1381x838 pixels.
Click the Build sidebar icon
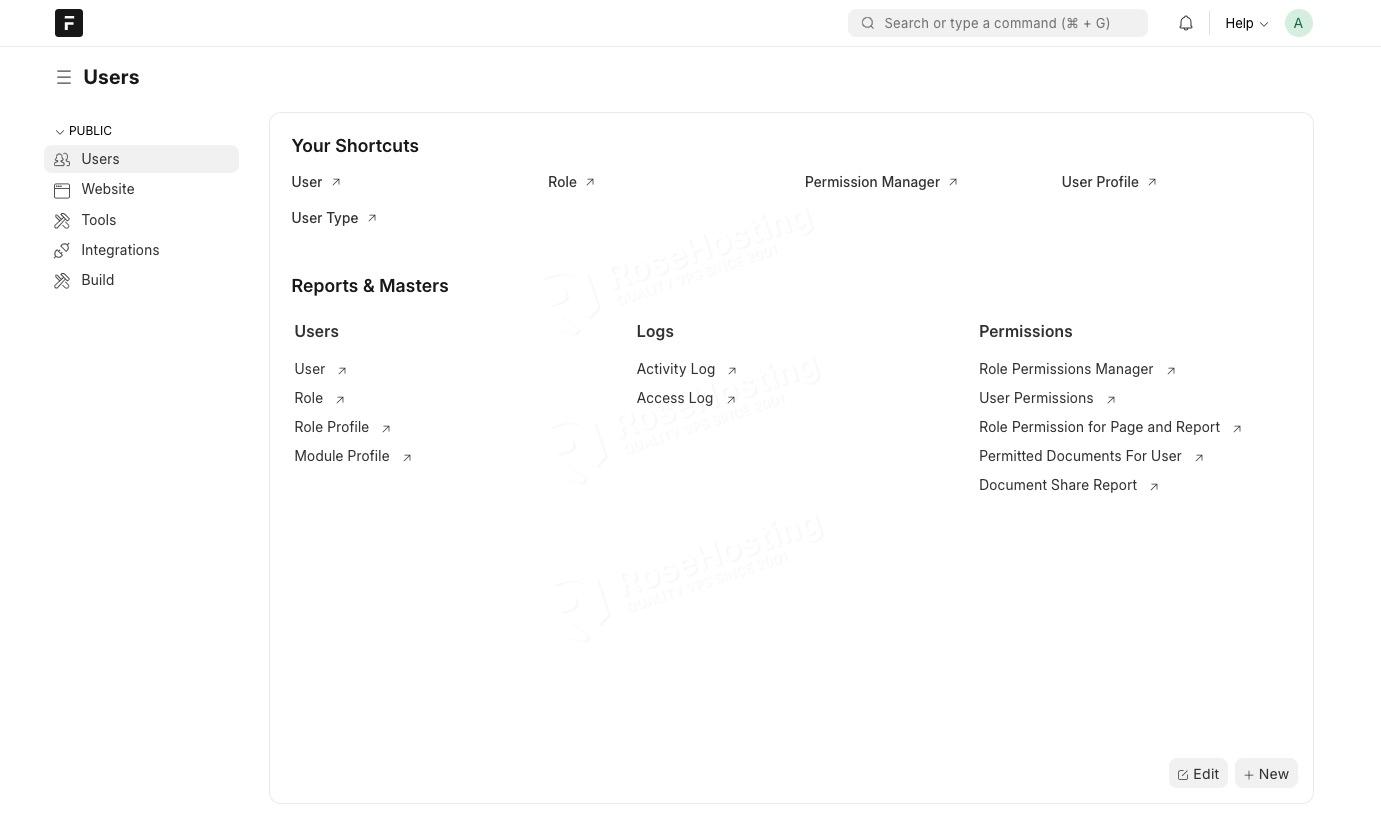(x=62, y=280)
